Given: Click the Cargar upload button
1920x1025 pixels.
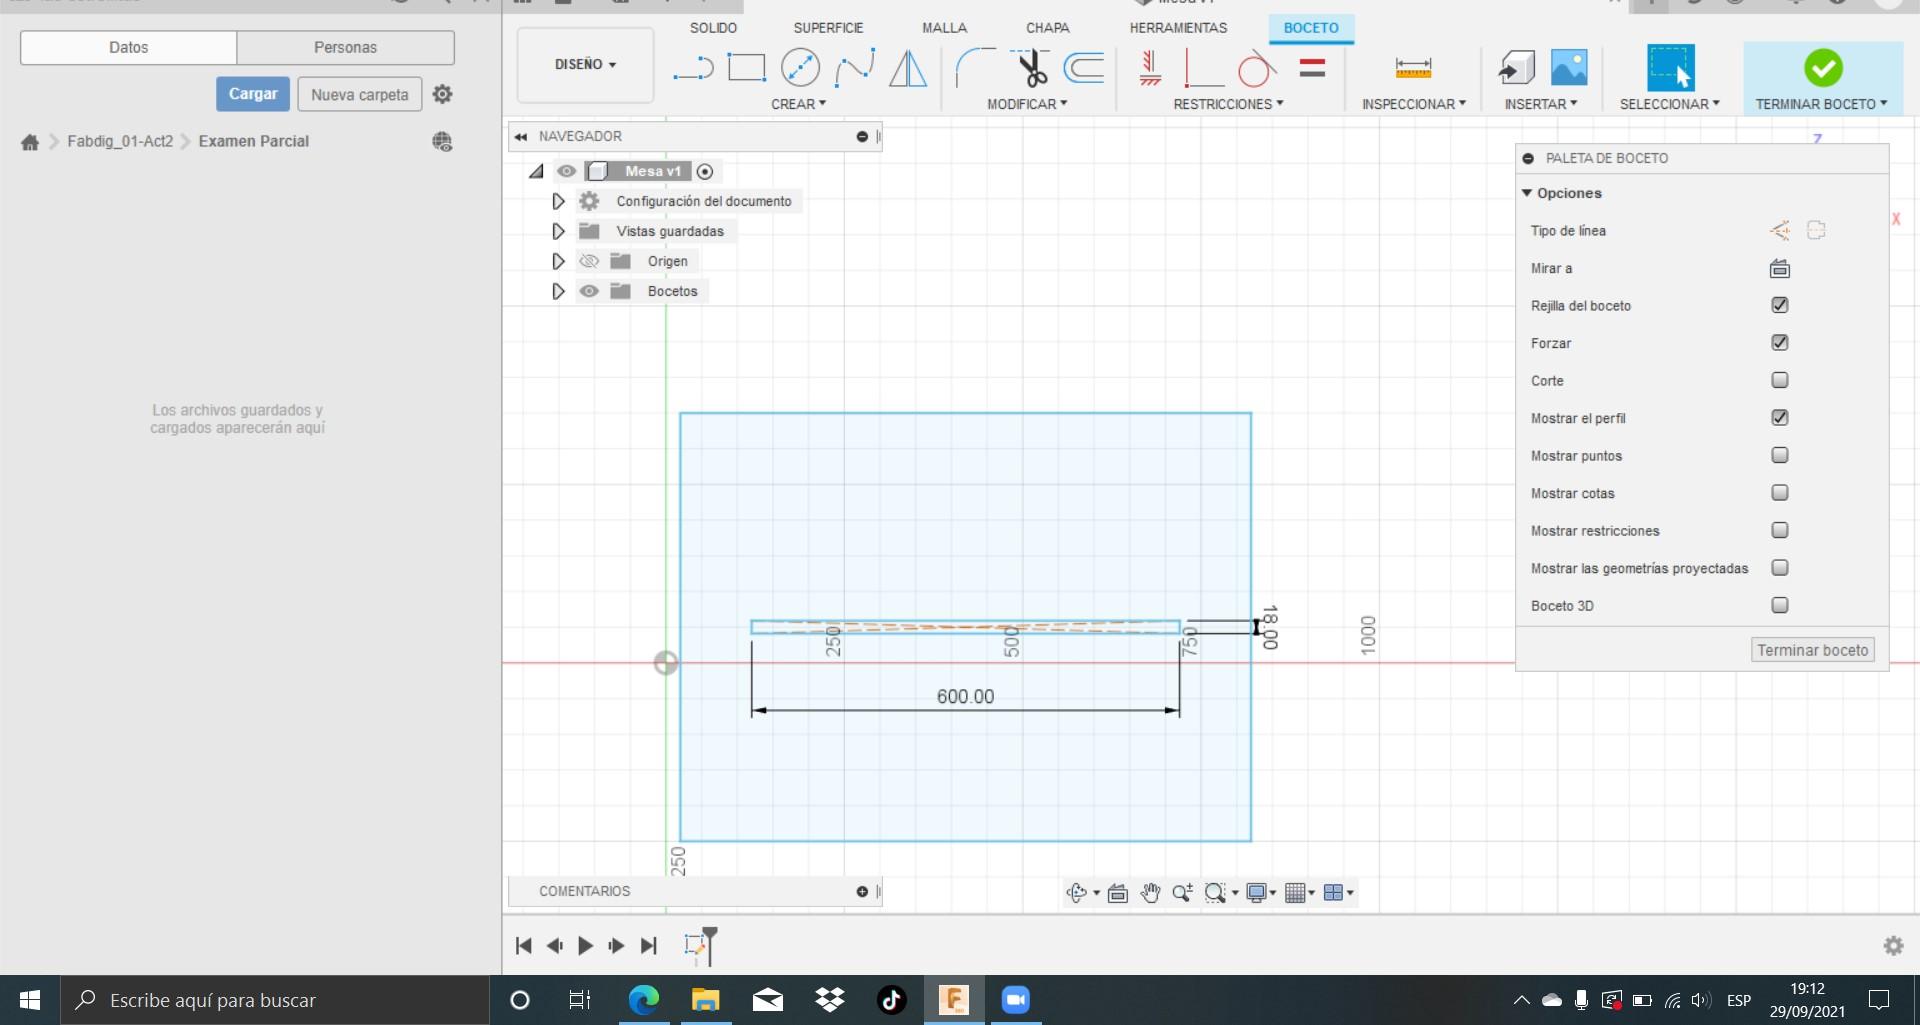Looking at the screenshot, I should point(253,94).
